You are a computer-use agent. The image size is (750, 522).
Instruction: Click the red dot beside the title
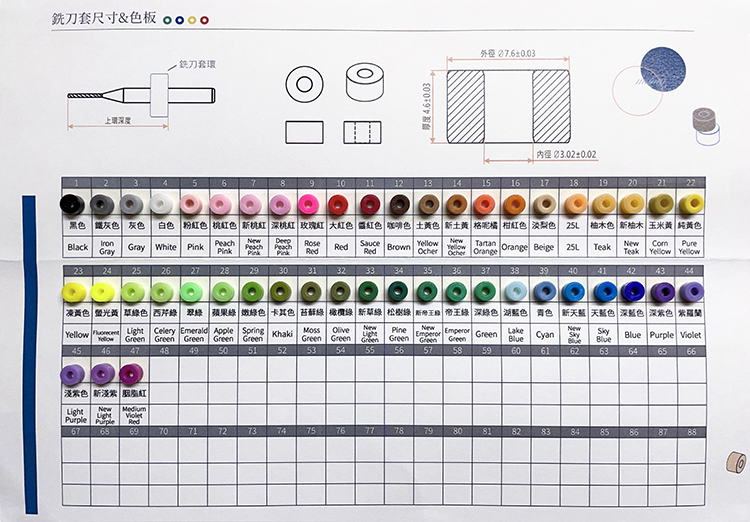(205, 19)
